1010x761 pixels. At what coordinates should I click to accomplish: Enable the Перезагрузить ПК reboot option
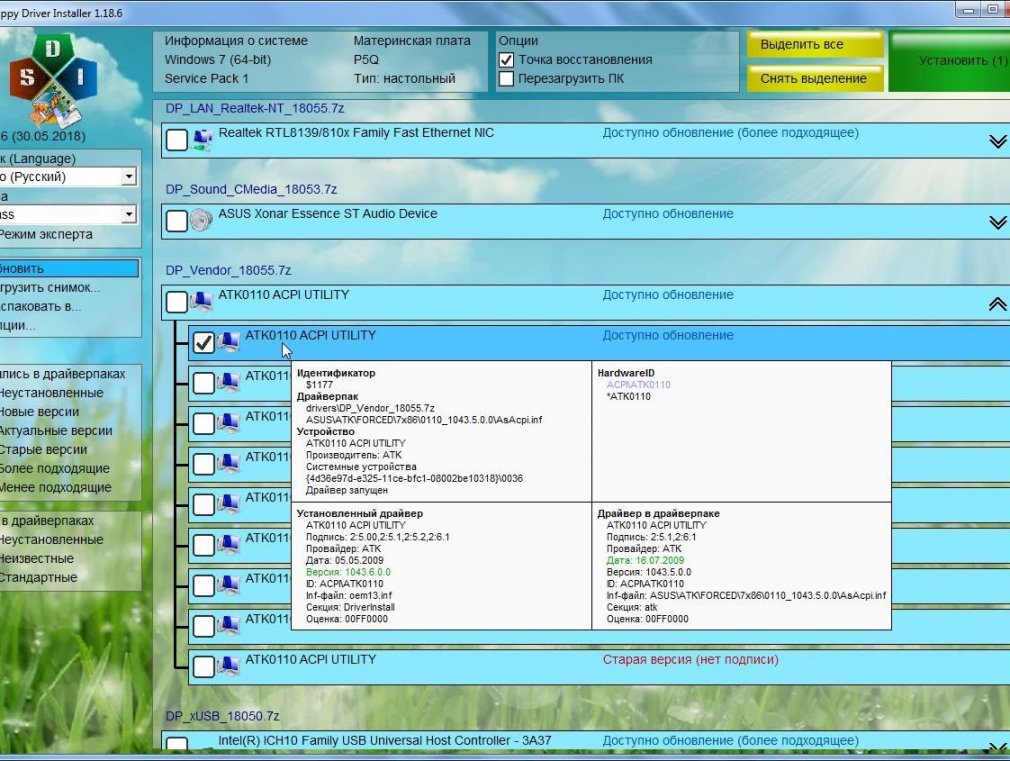click(x=506, y=79)
